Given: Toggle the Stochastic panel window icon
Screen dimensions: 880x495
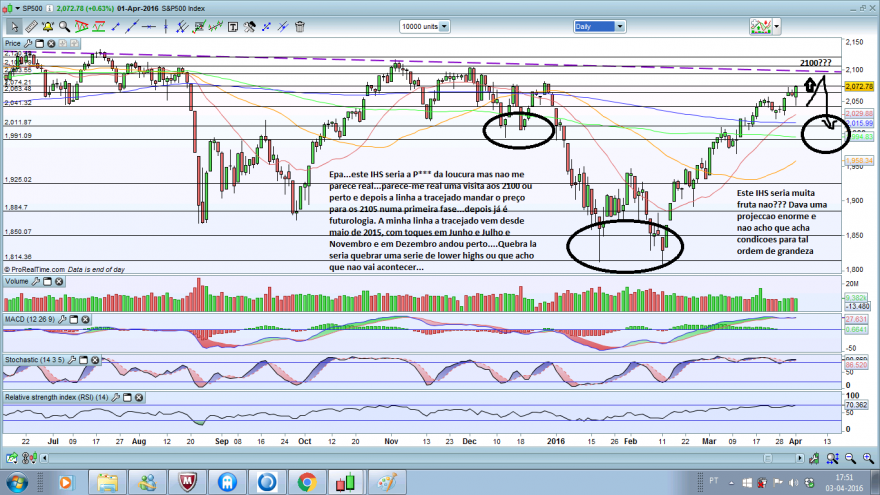Looking at the screenshot, I should pyautogui.click(x=84, y=360).
